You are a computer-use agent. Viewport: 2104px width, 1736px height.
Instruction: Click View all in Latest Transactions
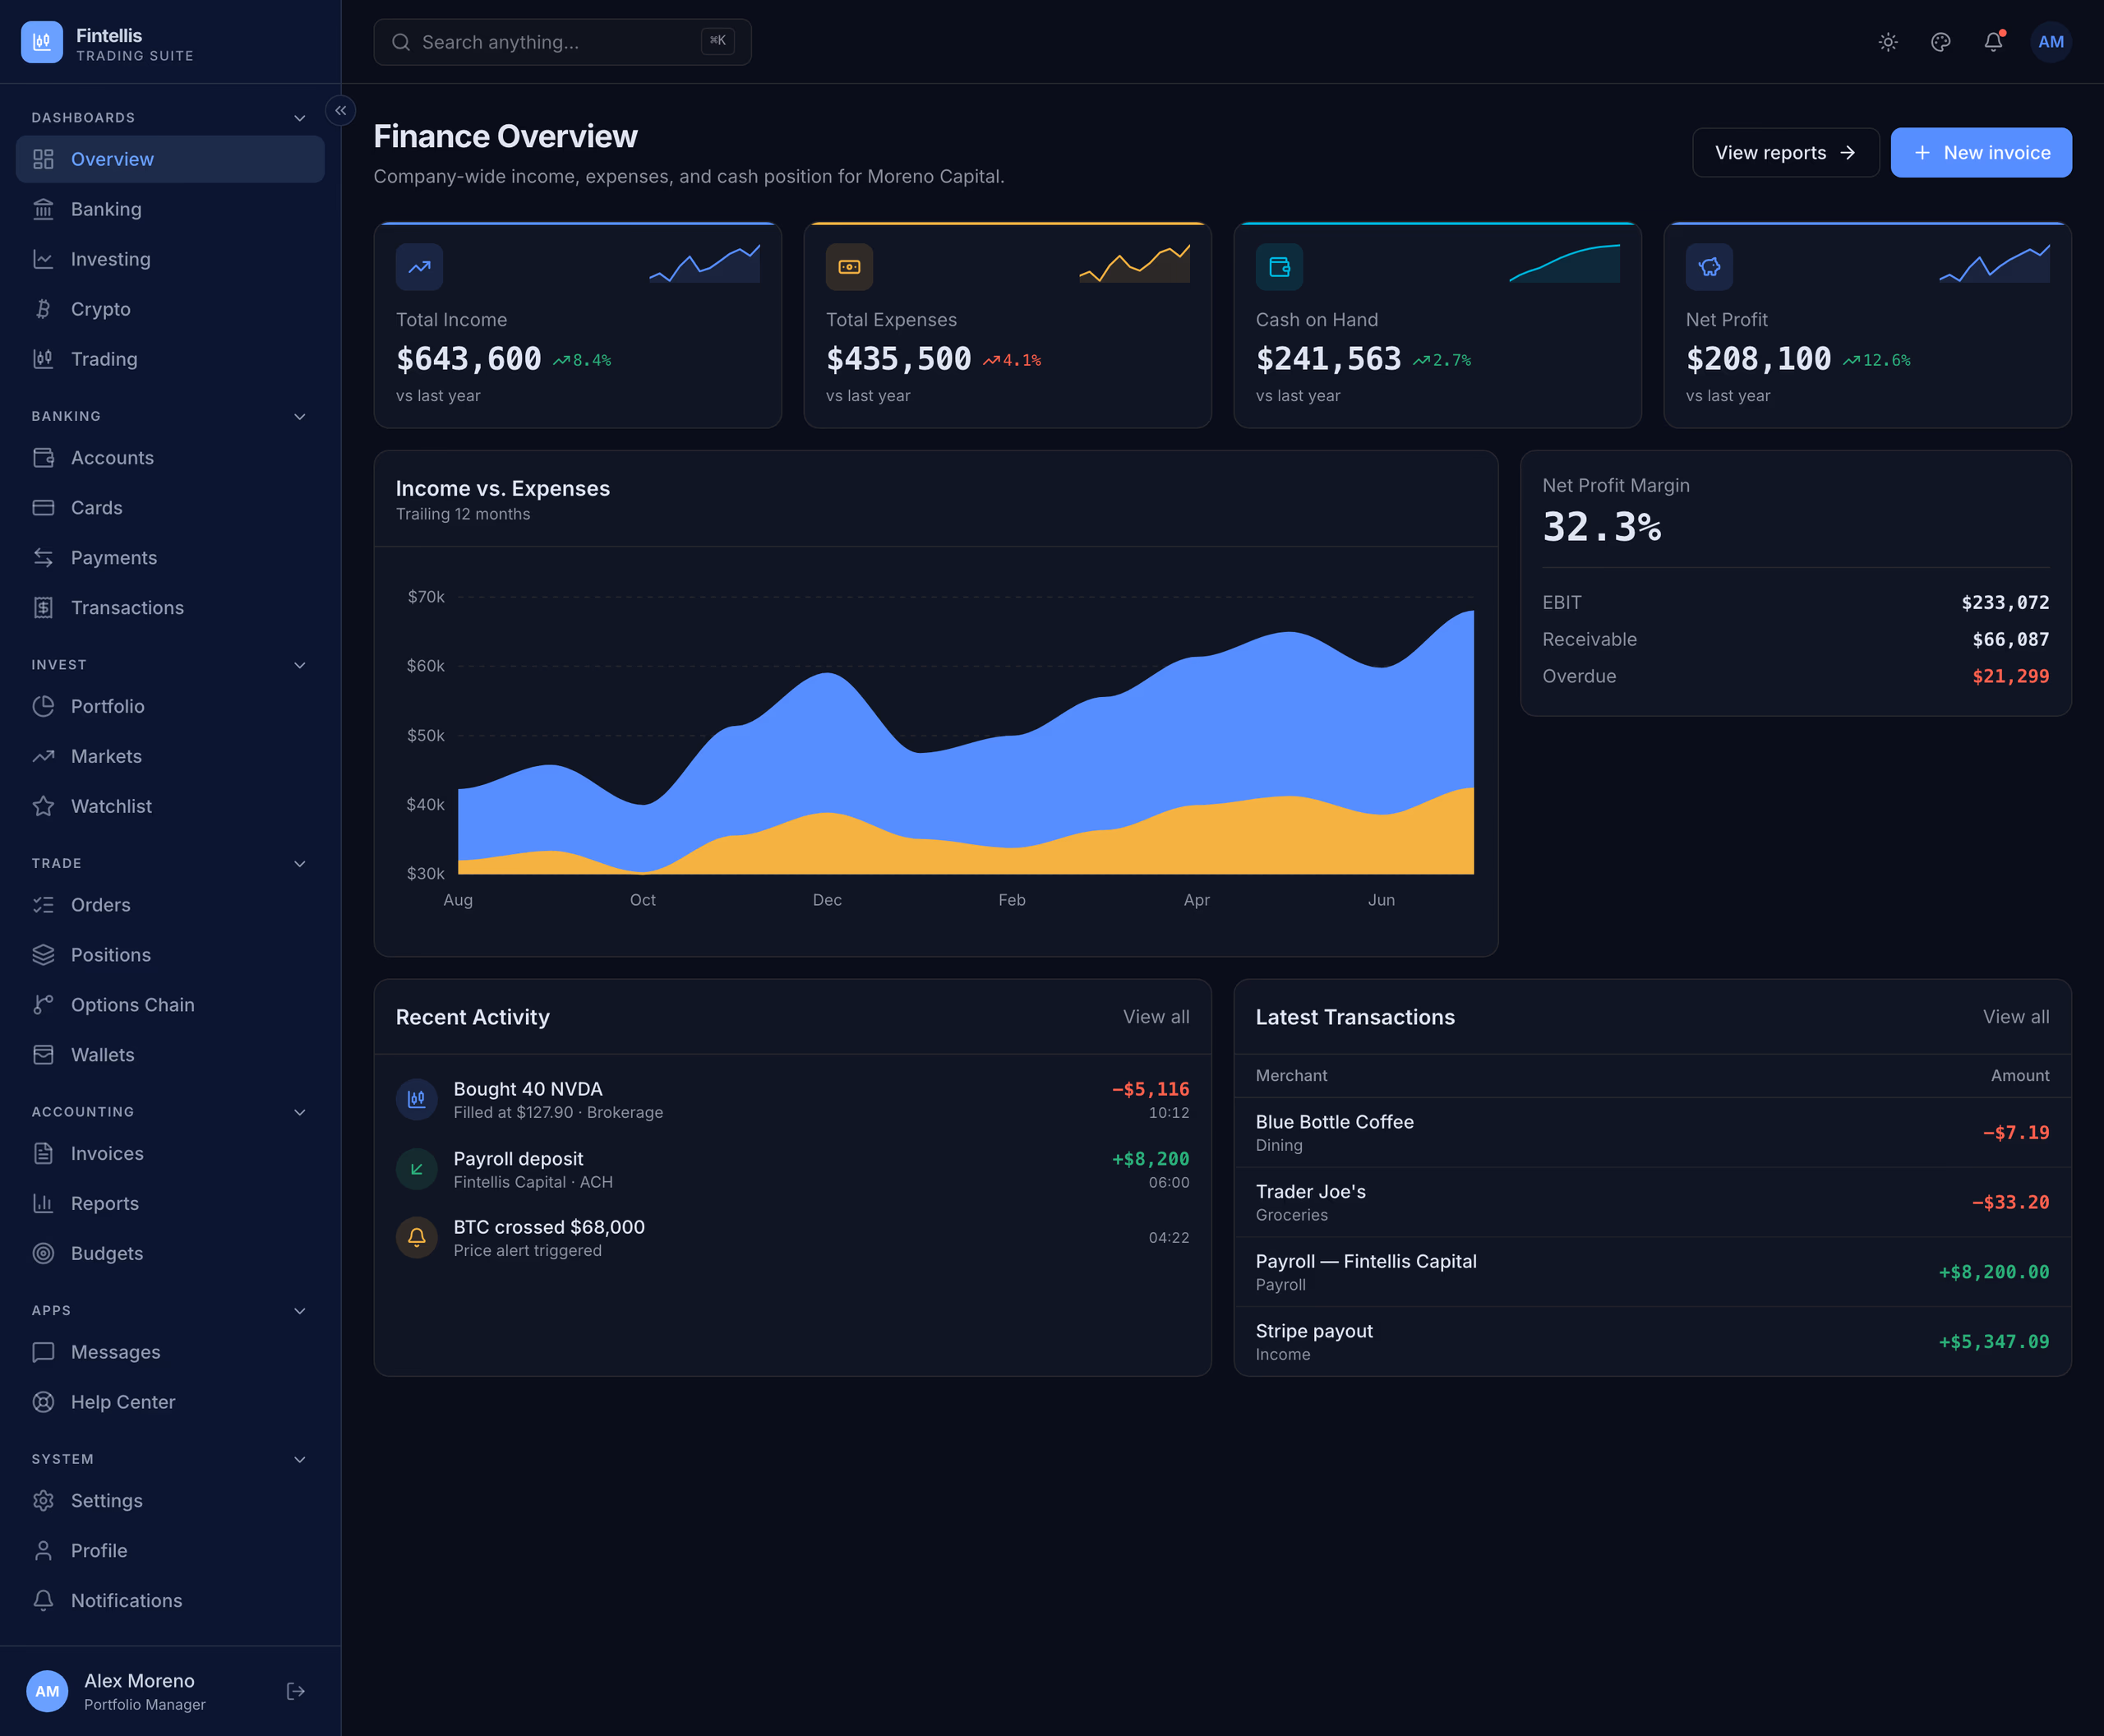[2016, 1017]
